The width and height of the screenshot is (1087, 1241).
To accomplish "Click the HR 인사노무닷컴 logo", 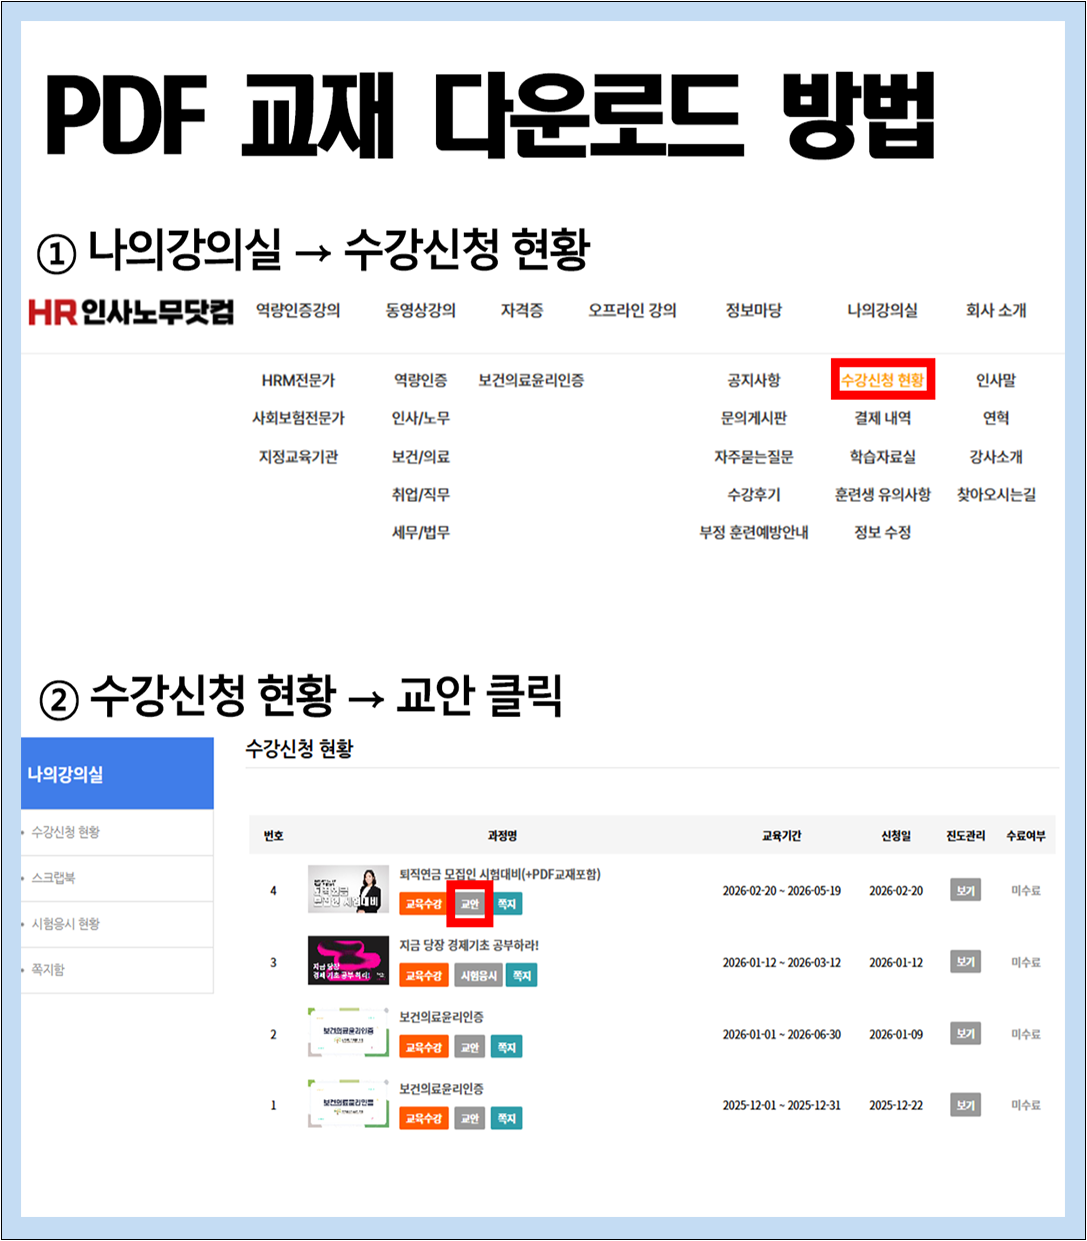I will click(131, 312).
